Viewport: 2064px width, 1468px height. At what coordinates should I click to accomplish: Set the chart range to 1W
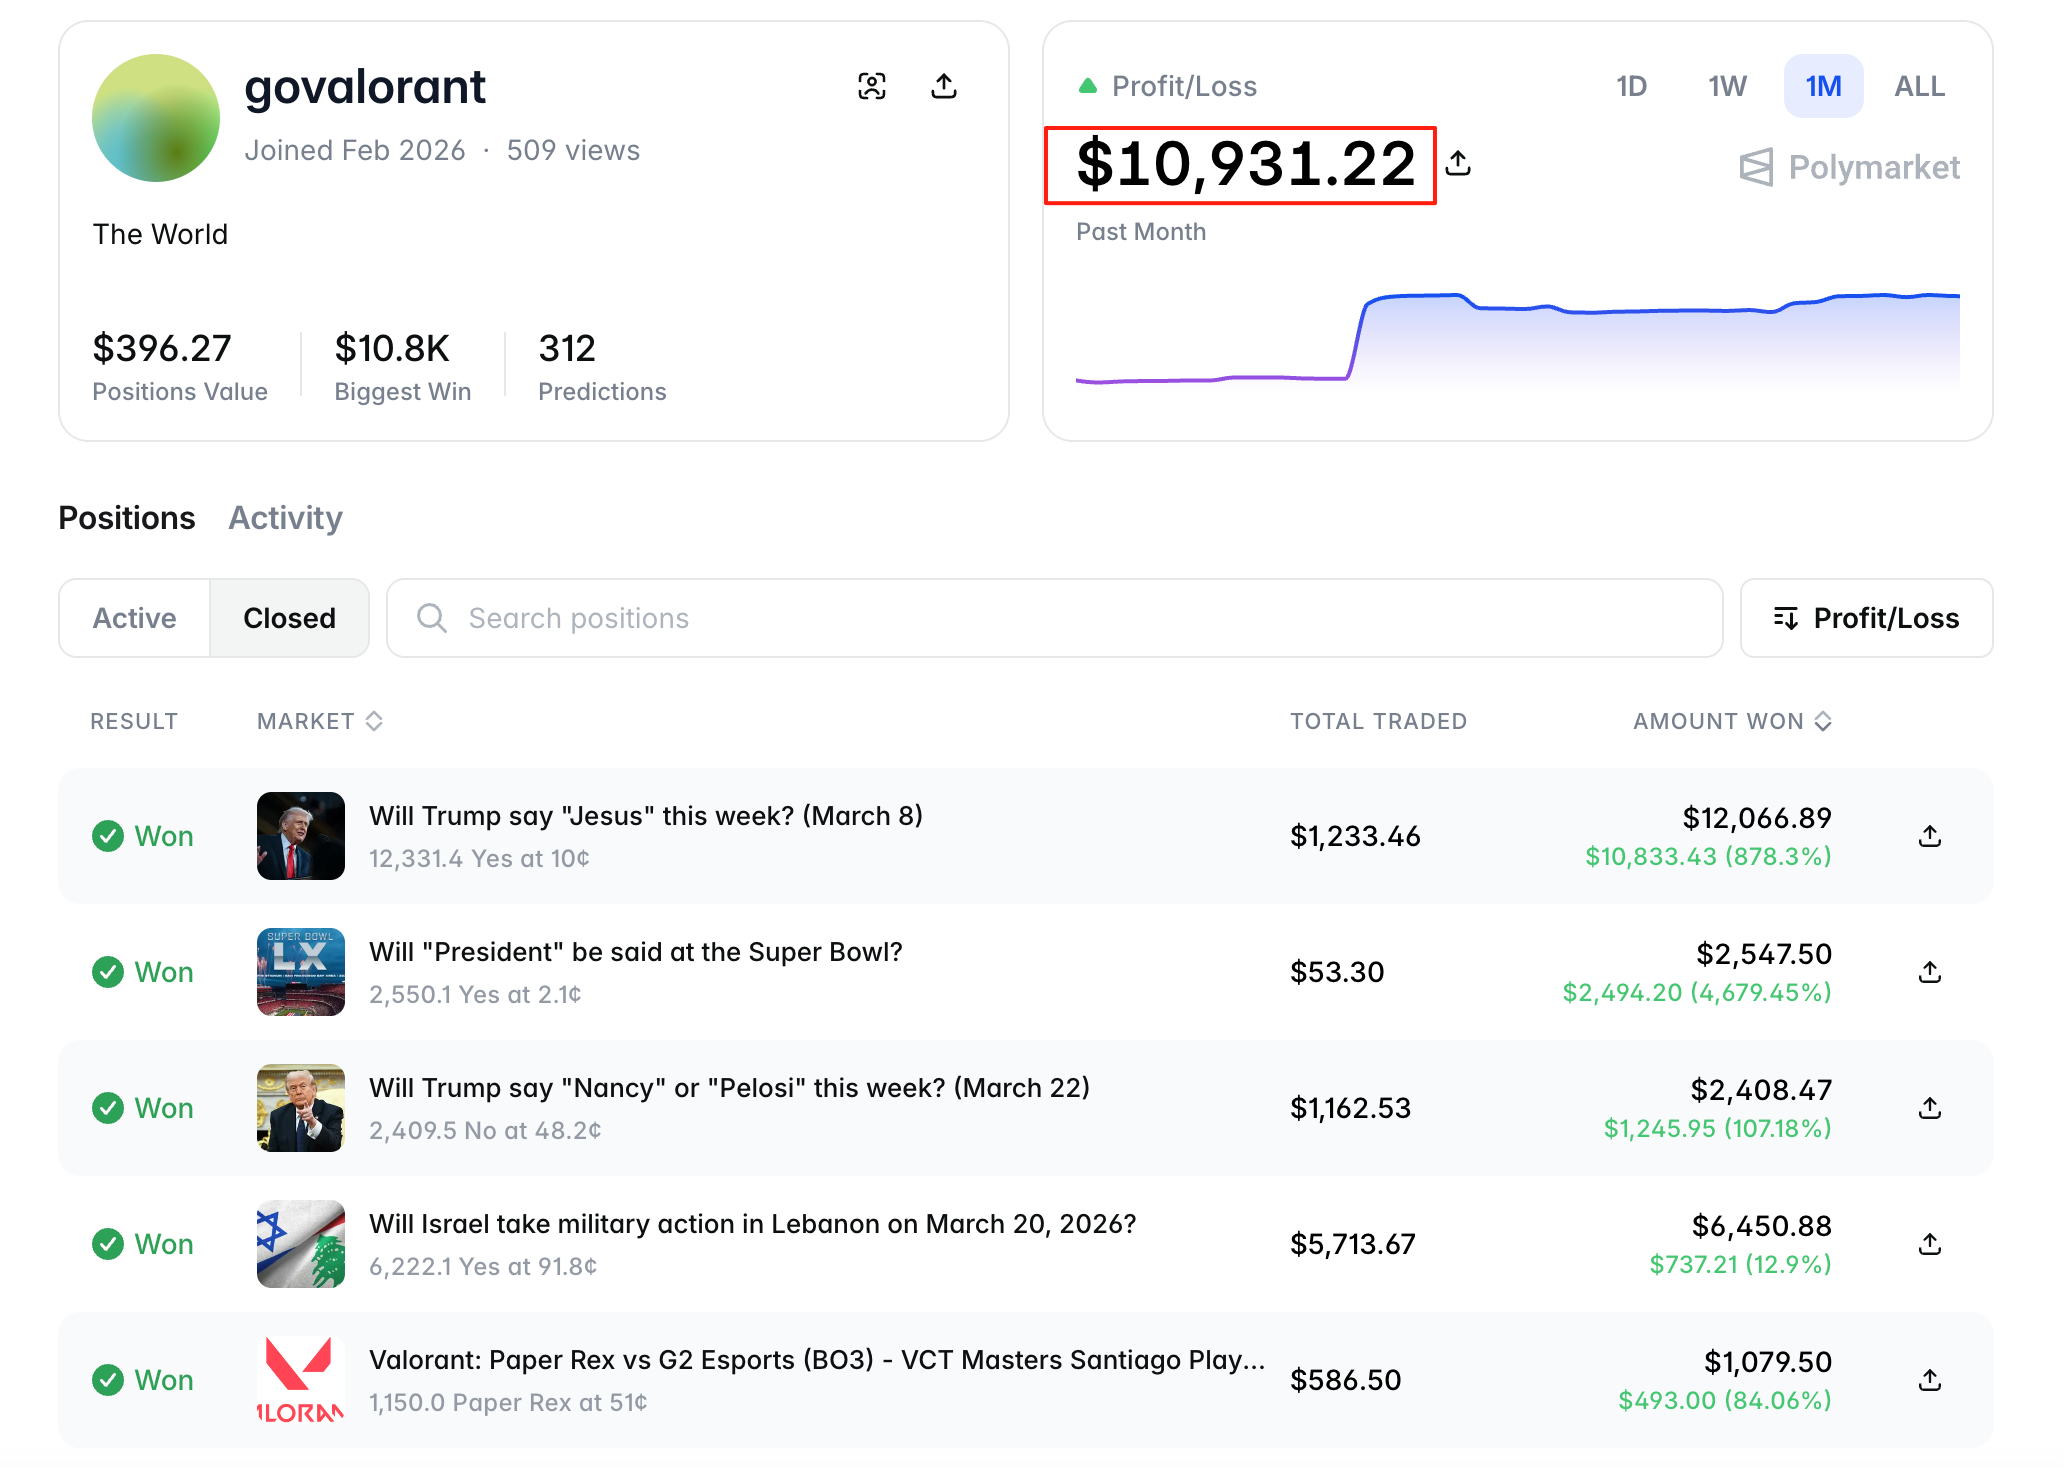(1727, 87)
